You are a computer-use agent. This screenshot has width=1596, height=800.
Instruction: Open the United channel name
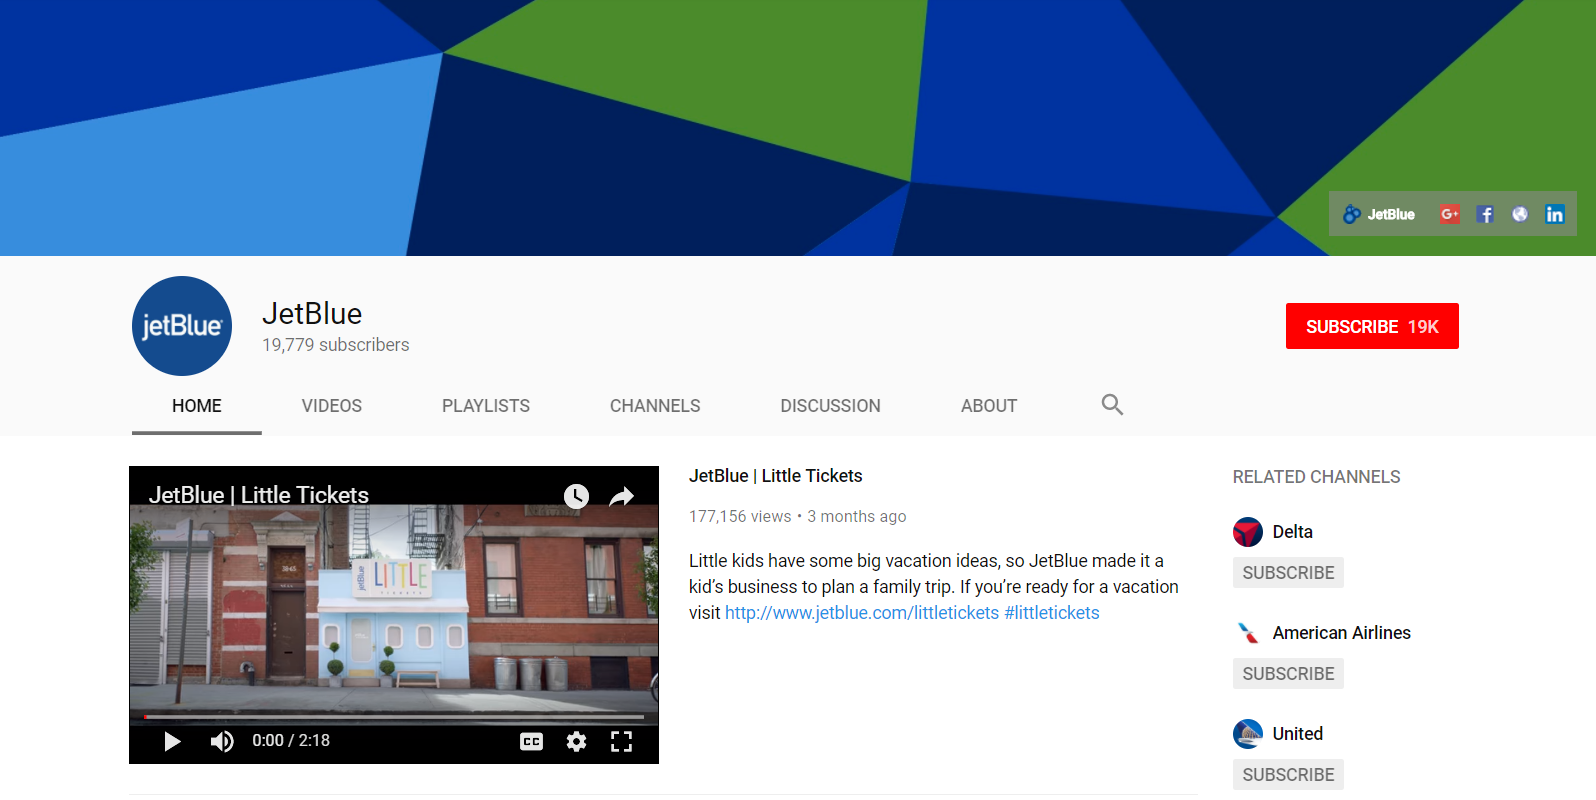[1298, 734]
